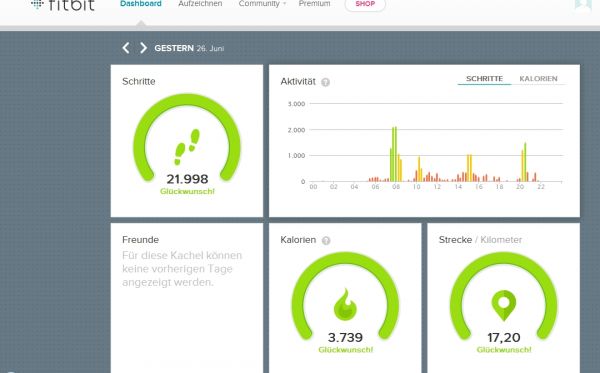
Task: Click the calorie flame icon
Action: (x=345, y=305)
